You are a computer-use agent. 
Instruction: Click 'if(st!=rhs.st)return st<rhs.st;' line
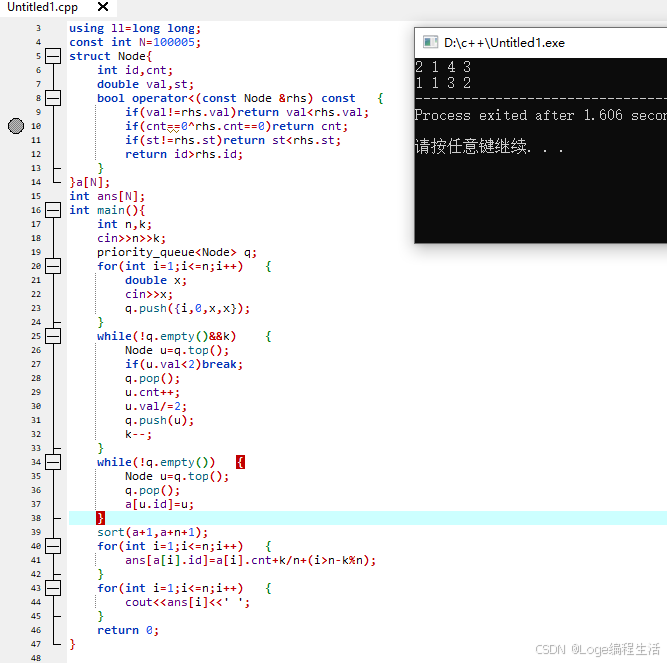point(233,140)
